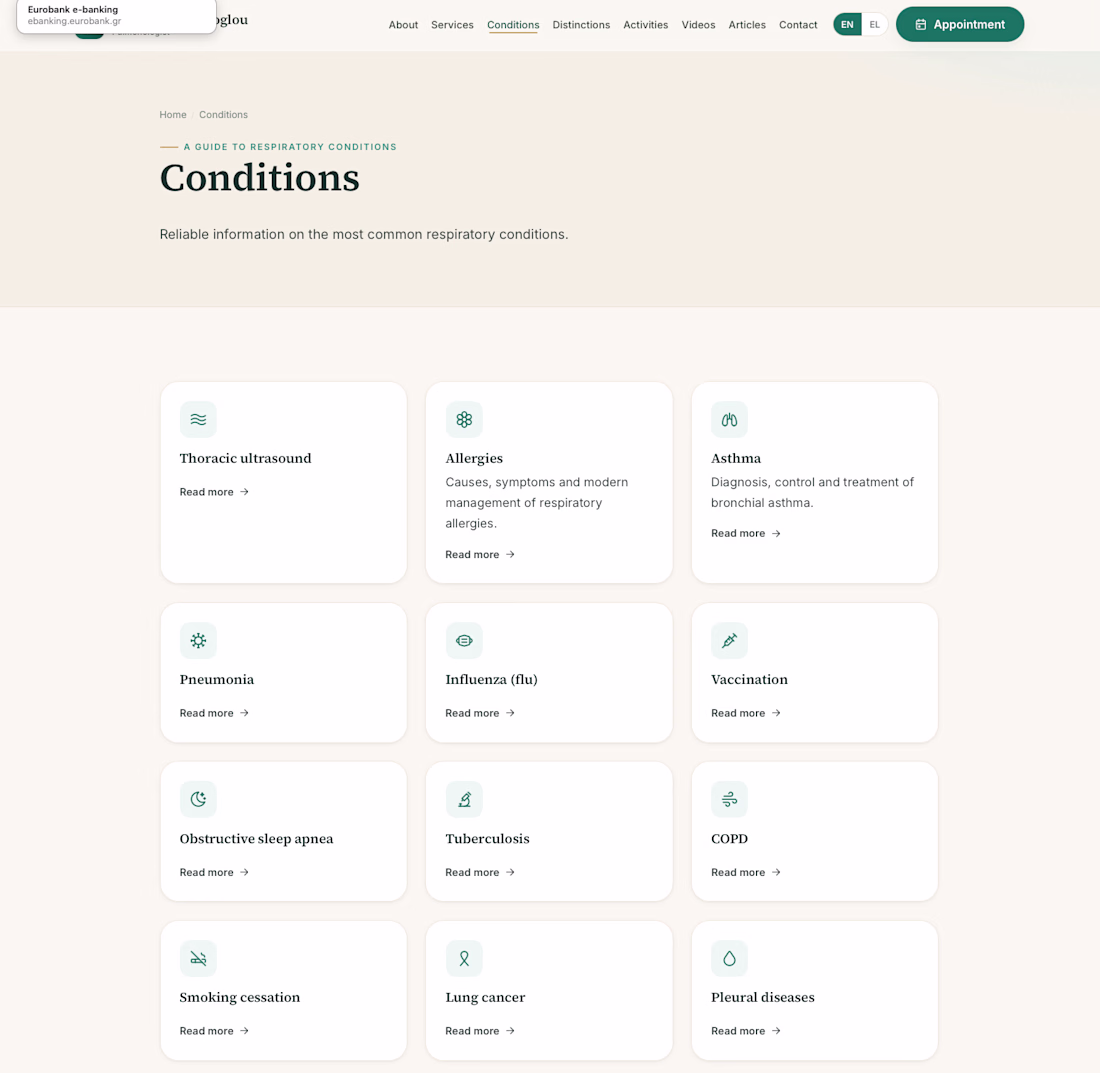Click the Lung cancer card title
Screen dimensions: 1100x1073
[x=485, y=997]
